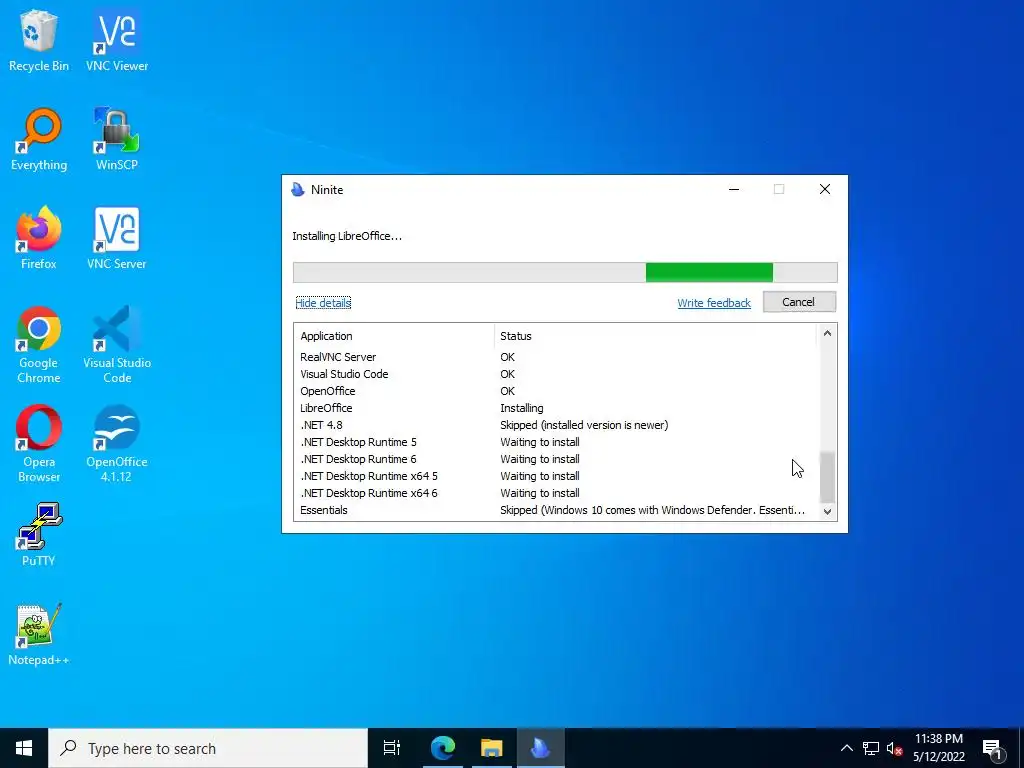This screenshot has width=1024, height=768.
Task: Select the Visual Studio Code list row
Action: pos(556,374)
